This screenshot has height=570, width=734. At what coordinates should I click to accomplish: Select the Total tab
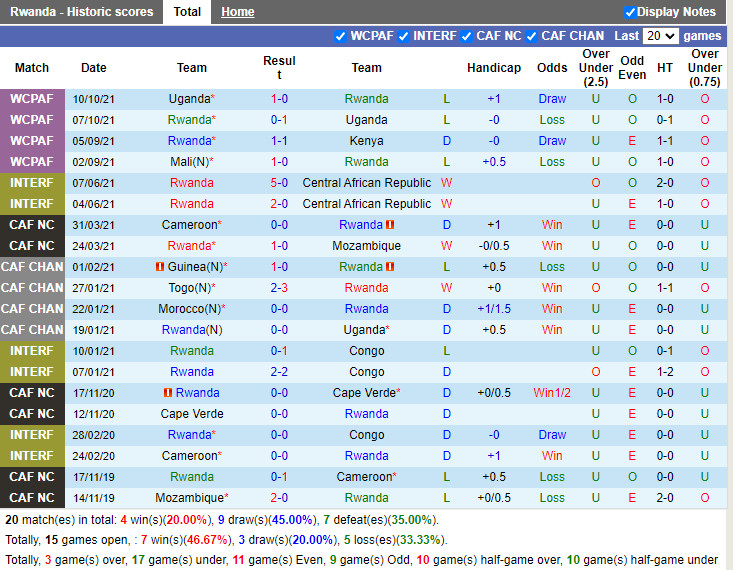click(187, 12)
